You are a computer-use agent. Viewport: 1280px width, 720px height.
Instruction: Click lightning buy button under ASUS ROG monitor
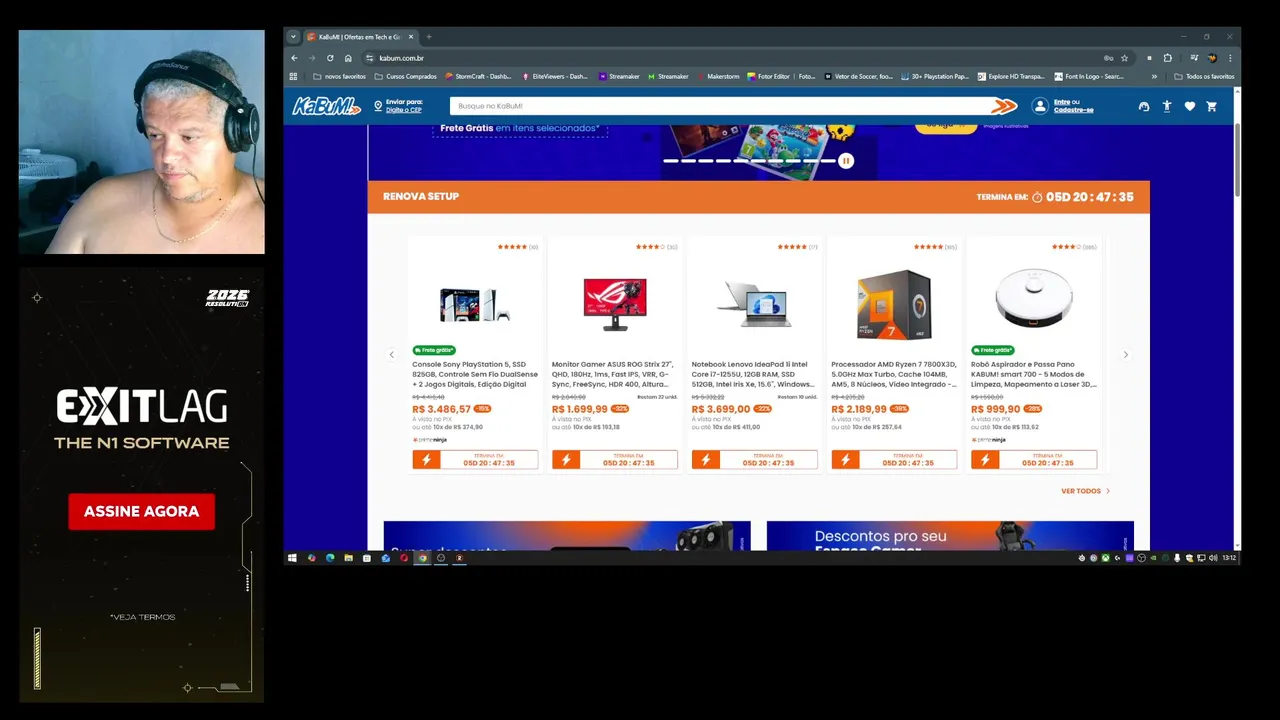(614, 460)
